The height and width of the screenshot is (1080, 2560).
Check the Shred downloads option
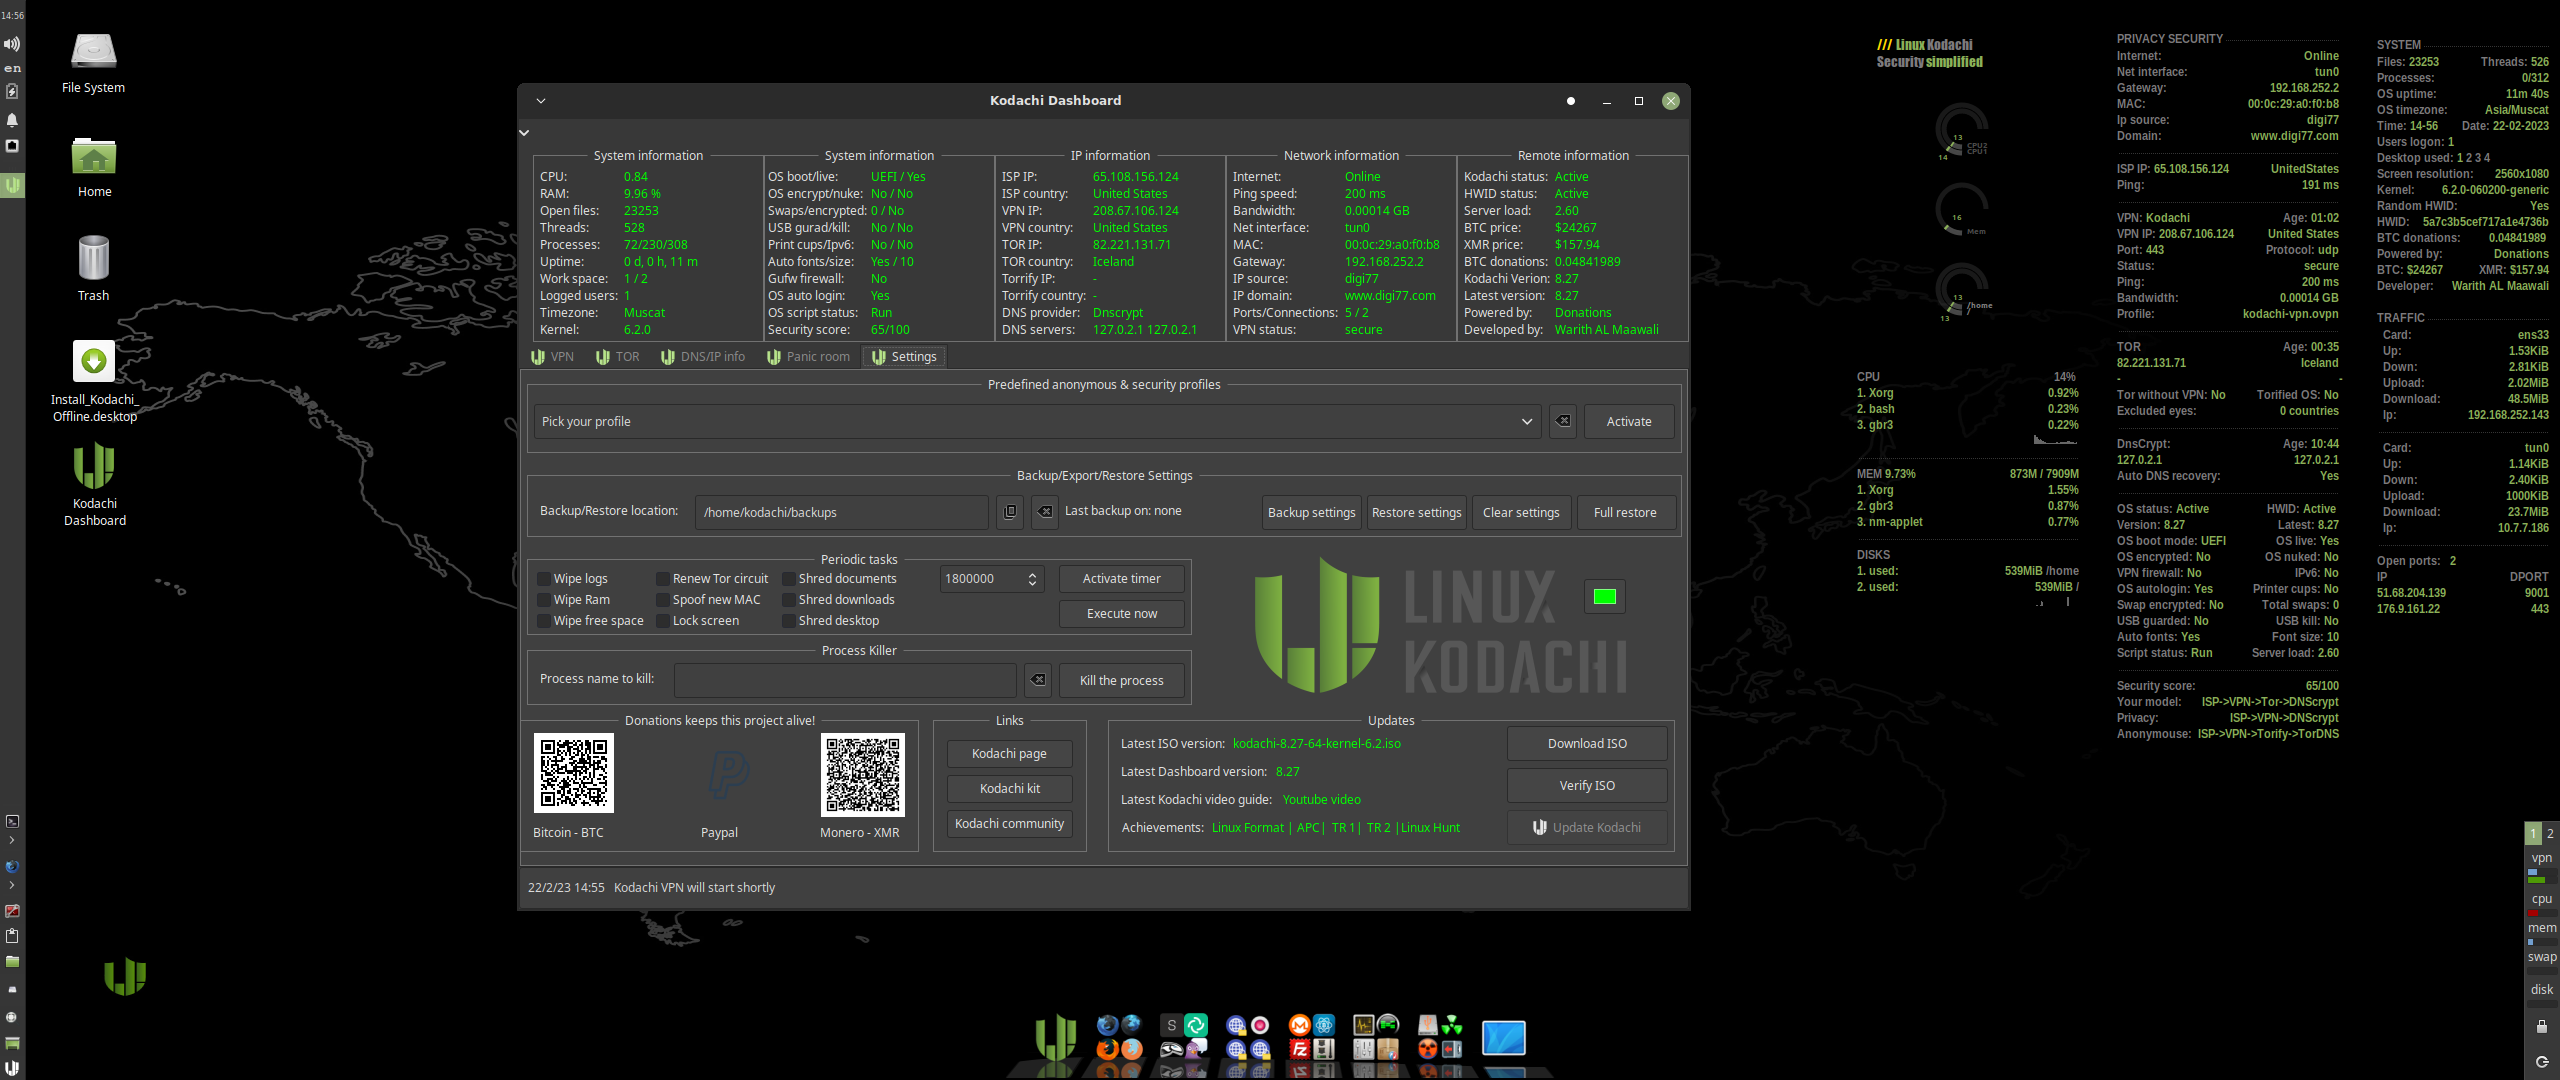[788, 600]
